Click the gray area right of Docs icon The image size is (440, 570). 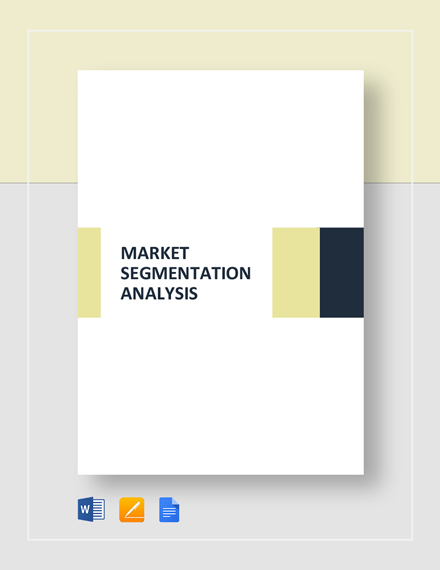[x=291, y=510]
